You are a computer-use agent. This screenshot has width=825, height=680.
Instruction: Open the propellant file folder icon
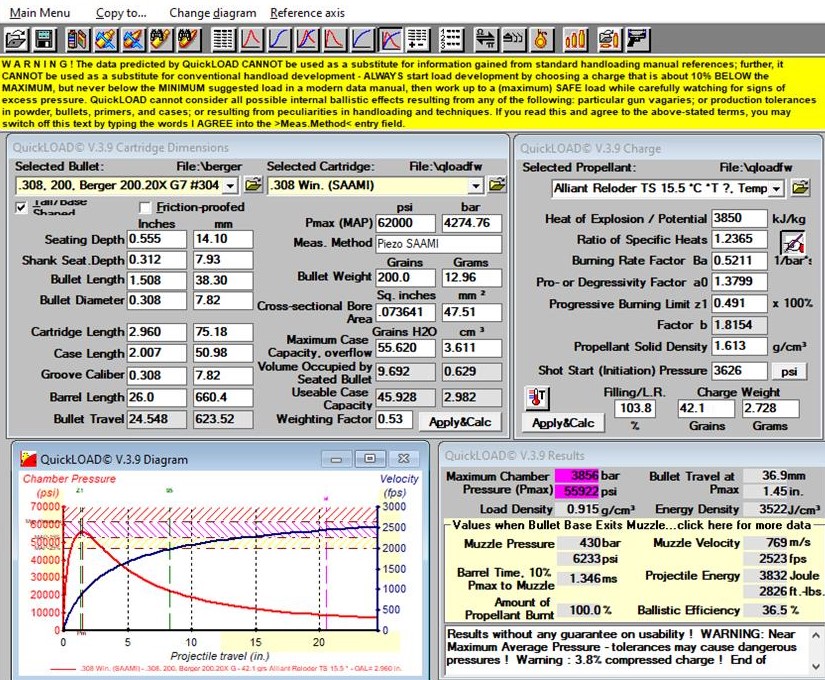801,187
